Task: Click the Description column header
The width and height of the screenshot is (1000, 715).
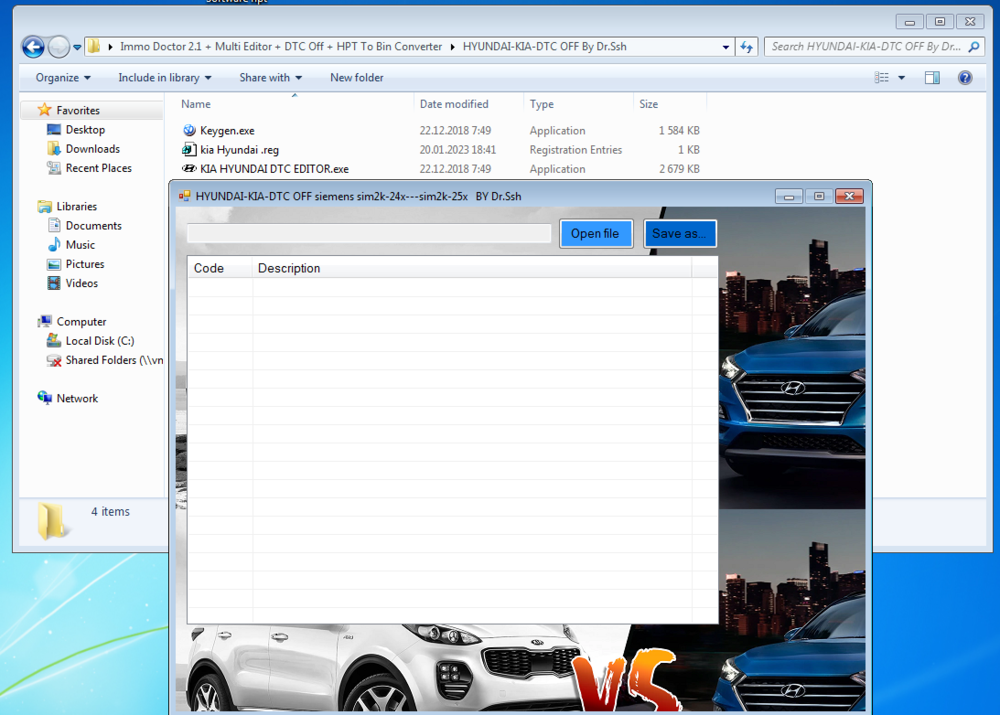Action: point(289,268)
